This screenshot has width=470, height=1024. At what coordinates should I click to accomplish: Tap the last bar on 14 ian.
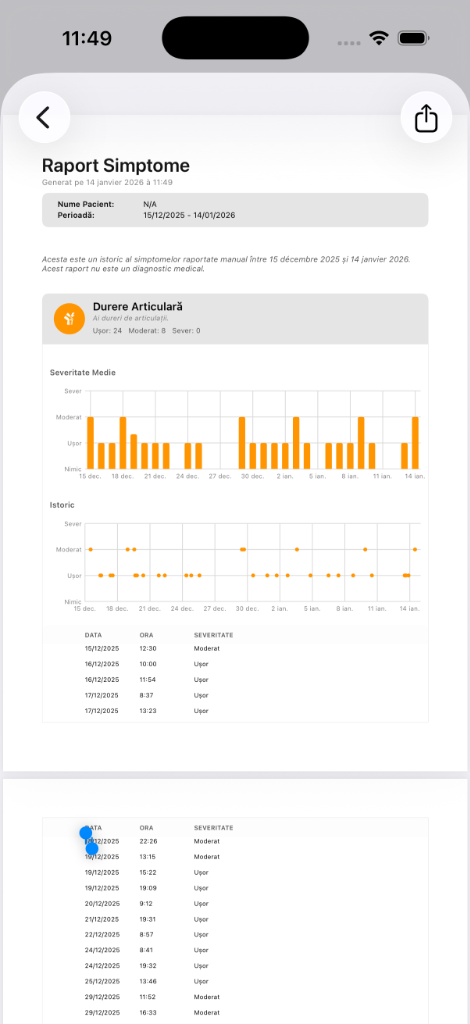pos(415,443)
